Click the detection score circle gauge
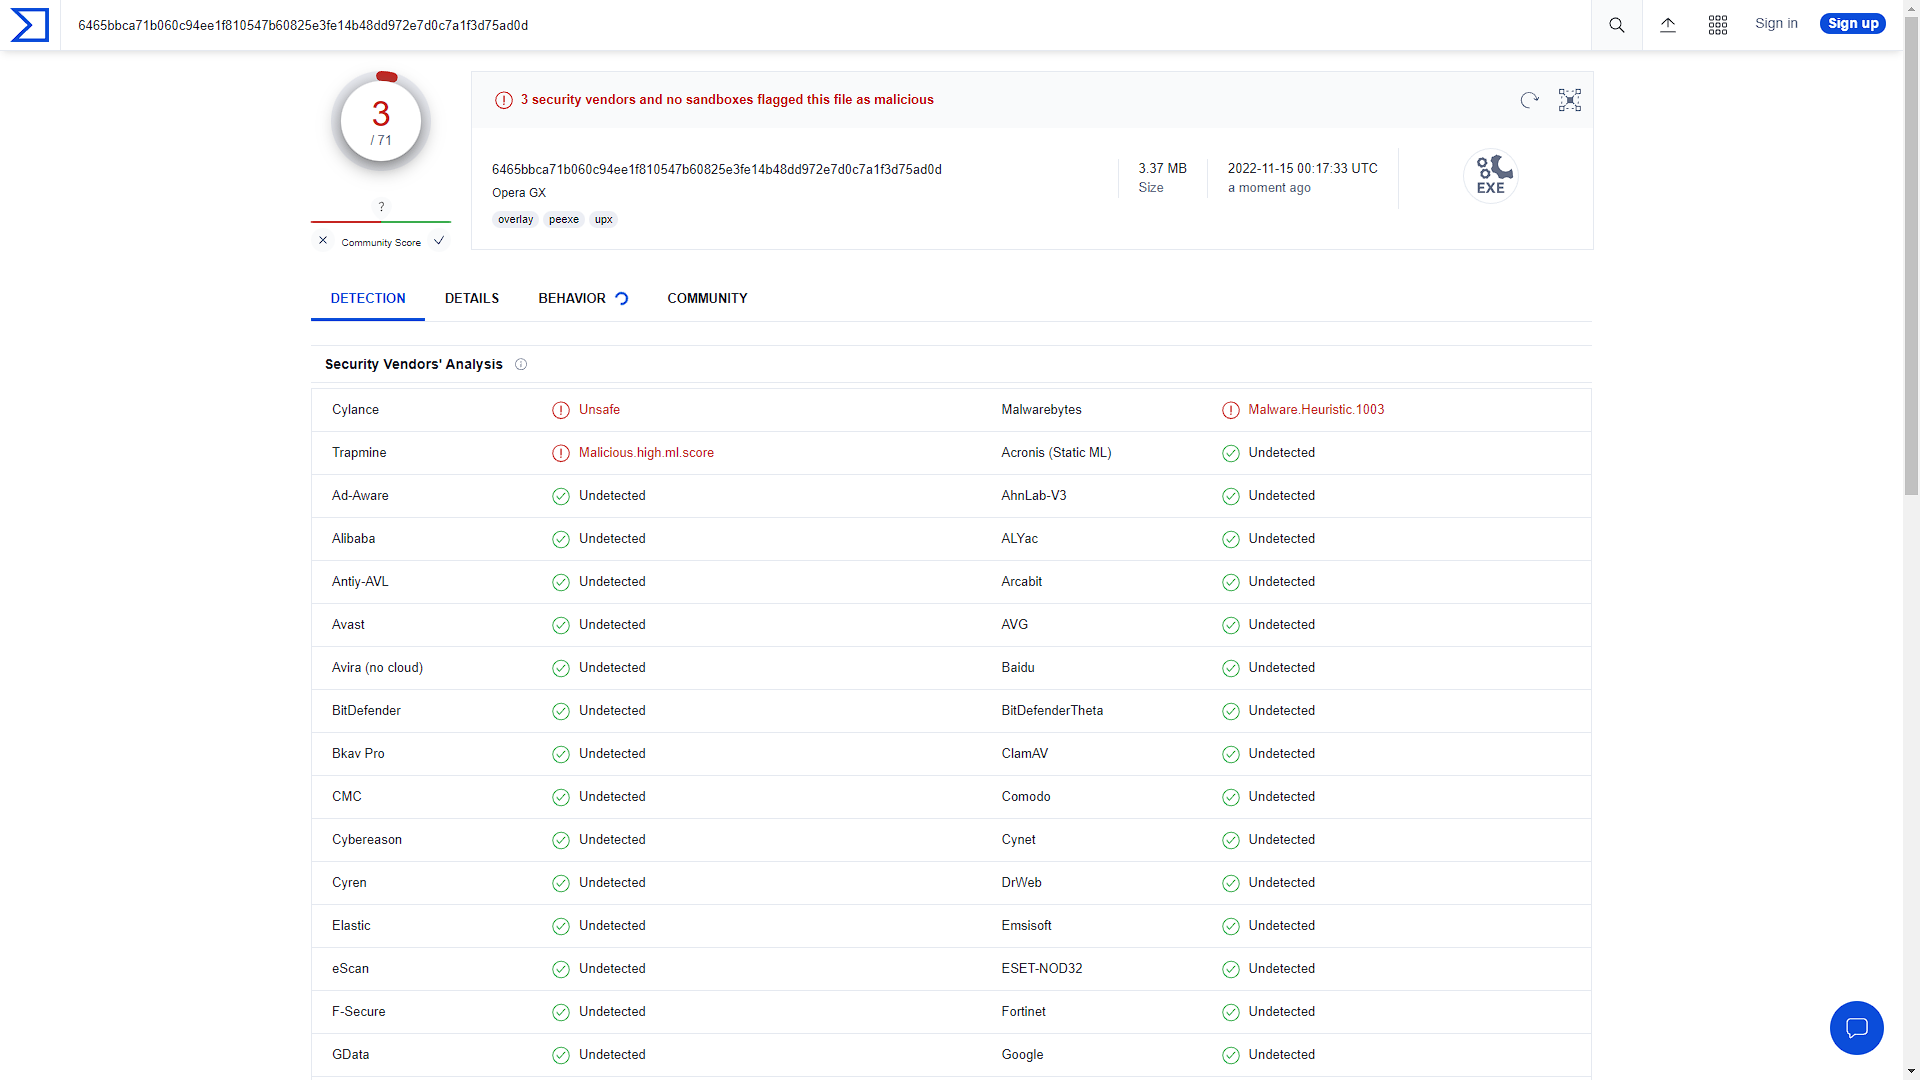Image resolution: width=1920 pixels, height=1080 pixels. click(x=381, y=120)
